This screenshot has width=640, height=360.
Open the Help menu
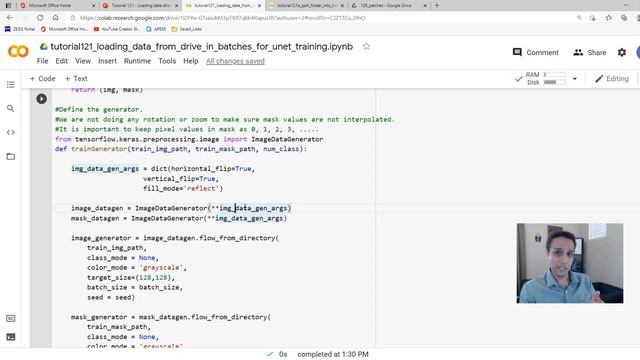coord(191,61)
